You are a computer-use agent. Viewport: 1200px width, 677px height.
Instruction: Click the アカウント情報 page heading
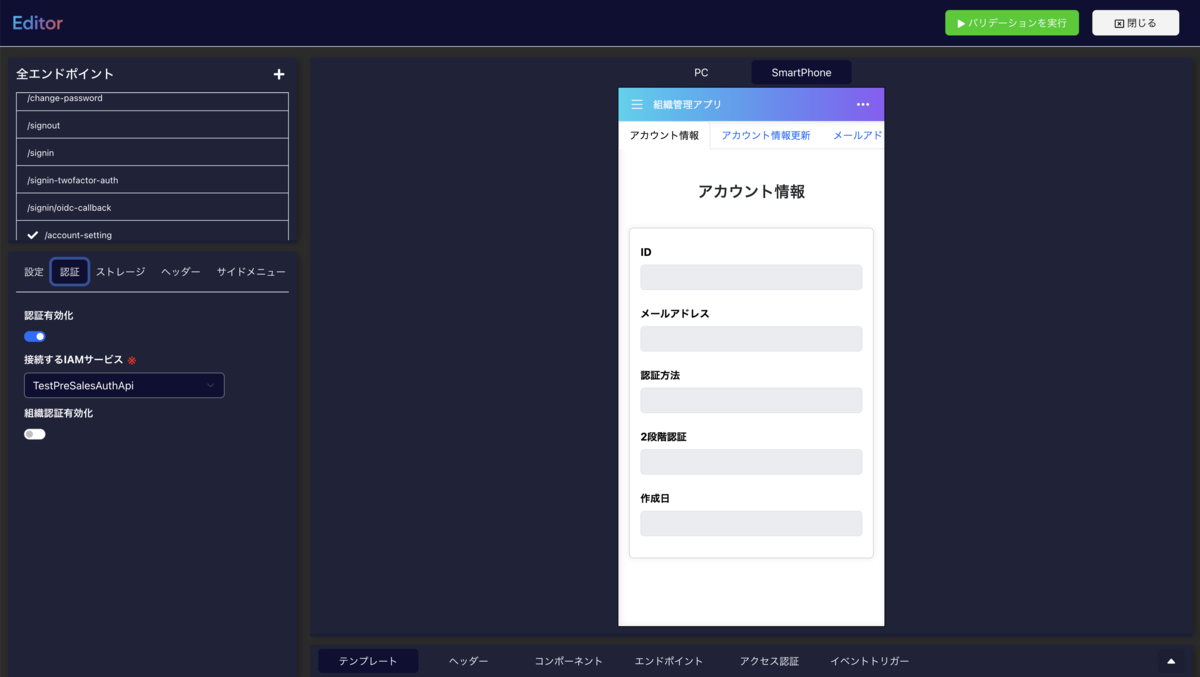pyautogui.click(x=751, y=191)
